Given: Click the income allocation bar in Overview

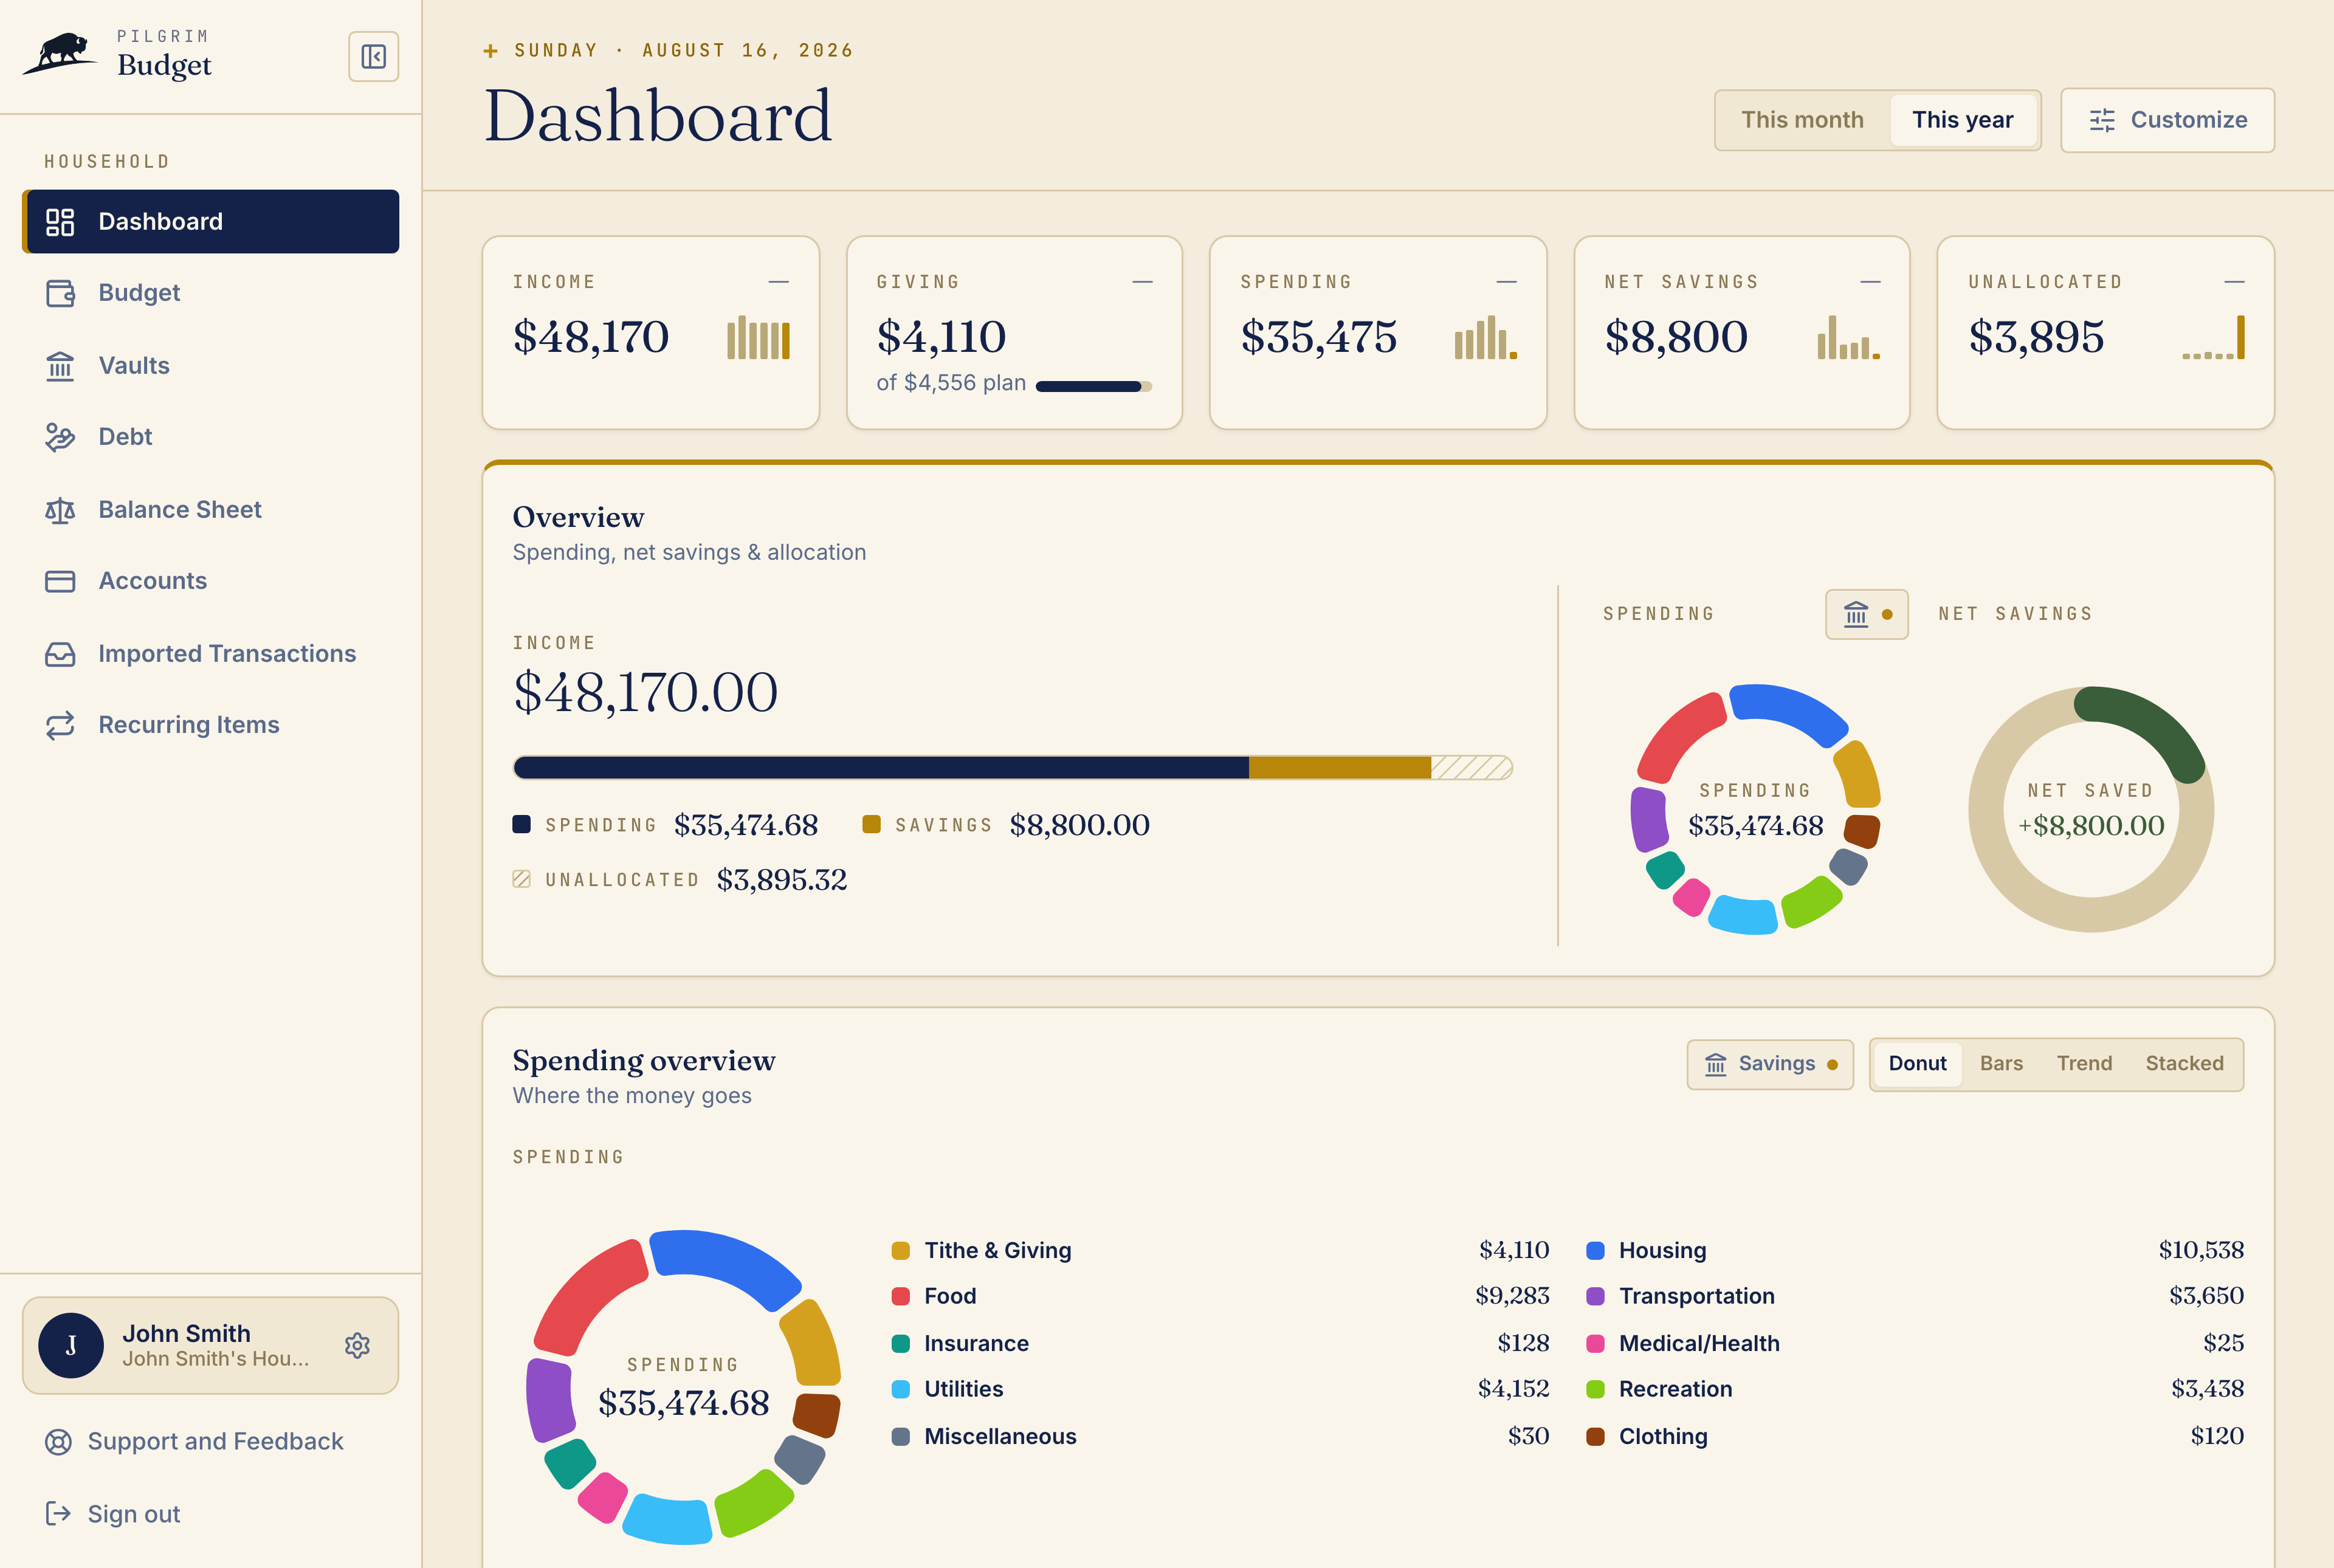Looking at the screenshot, I should click(1012, 767).
